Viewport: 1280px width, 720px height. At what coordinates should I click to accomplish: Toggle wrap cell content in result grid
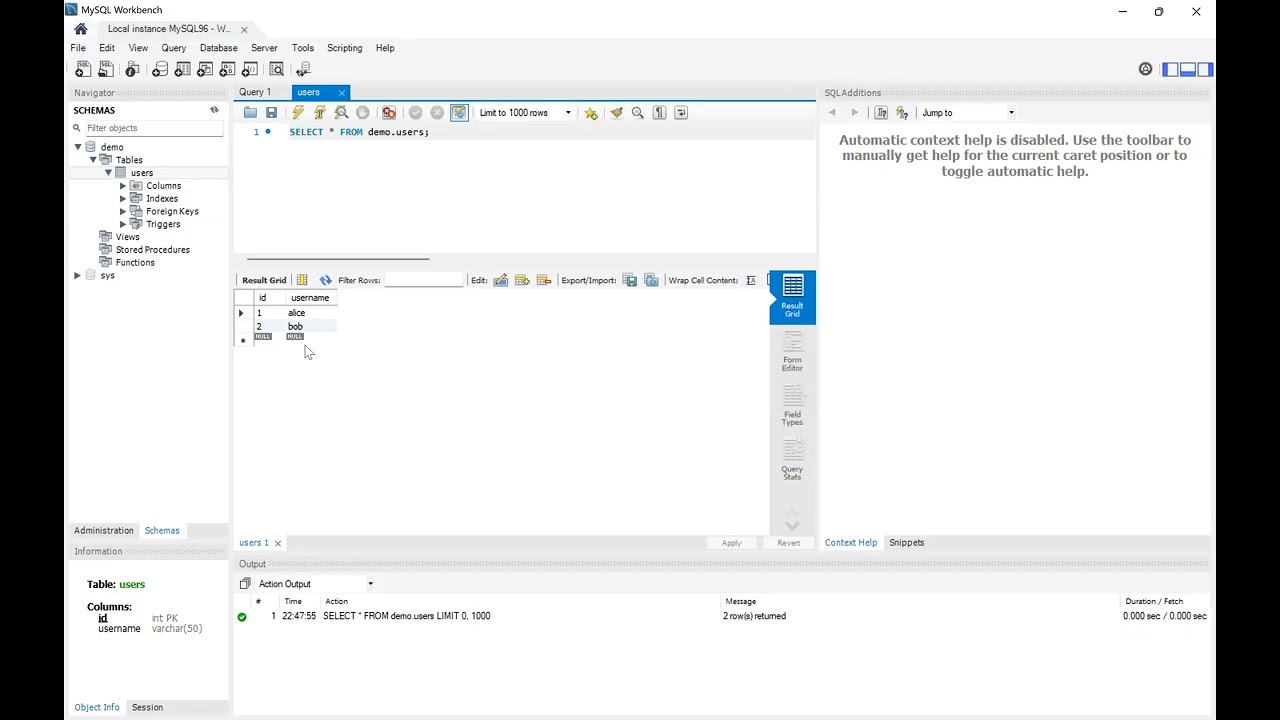point(751,280)
